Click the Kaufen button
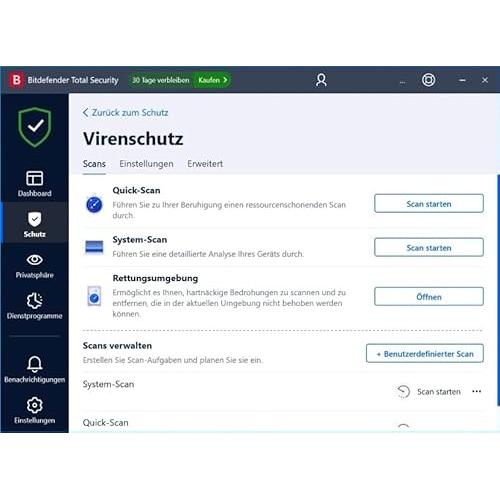 coord(212,80)
